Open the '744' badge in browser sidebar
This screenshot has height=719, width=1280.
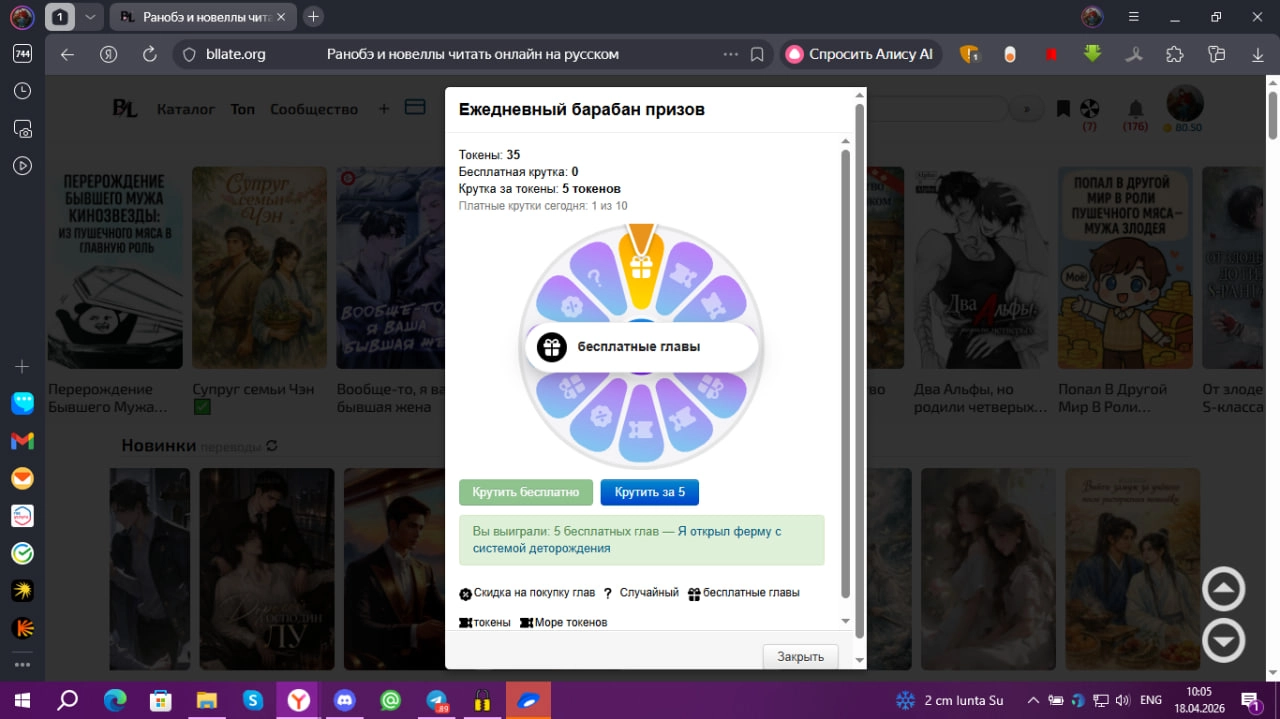(22, 54)
